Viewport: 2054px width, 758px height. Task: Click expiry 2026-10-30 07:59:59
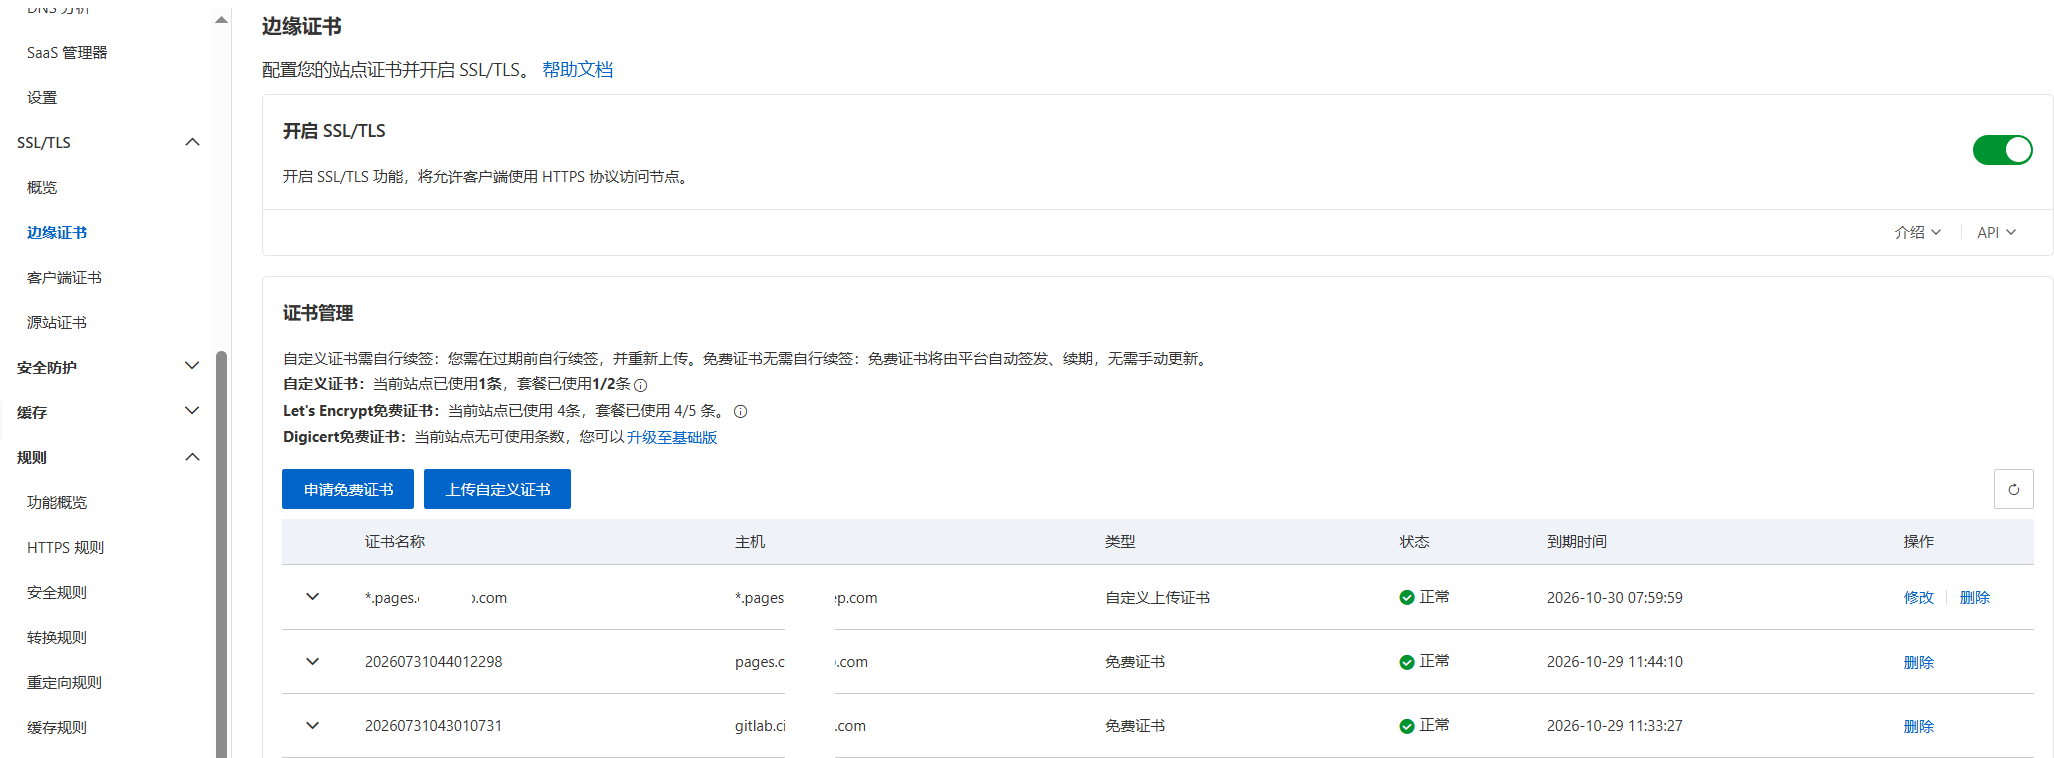point(1614,597)
